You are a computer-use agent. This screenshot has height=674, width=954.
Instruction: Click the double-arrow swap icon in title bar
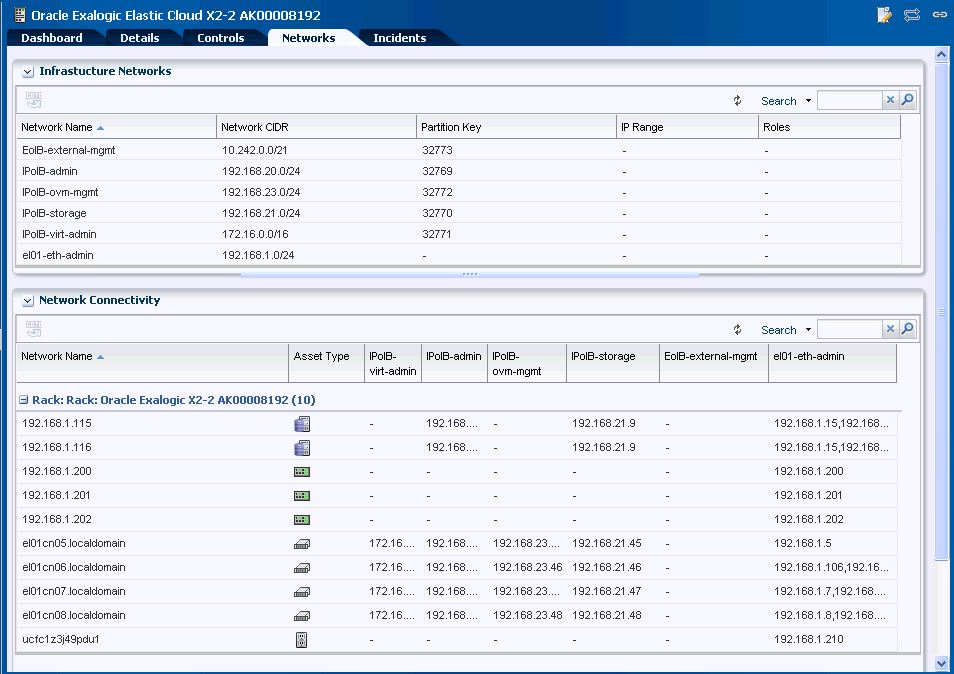click(911, 14)
